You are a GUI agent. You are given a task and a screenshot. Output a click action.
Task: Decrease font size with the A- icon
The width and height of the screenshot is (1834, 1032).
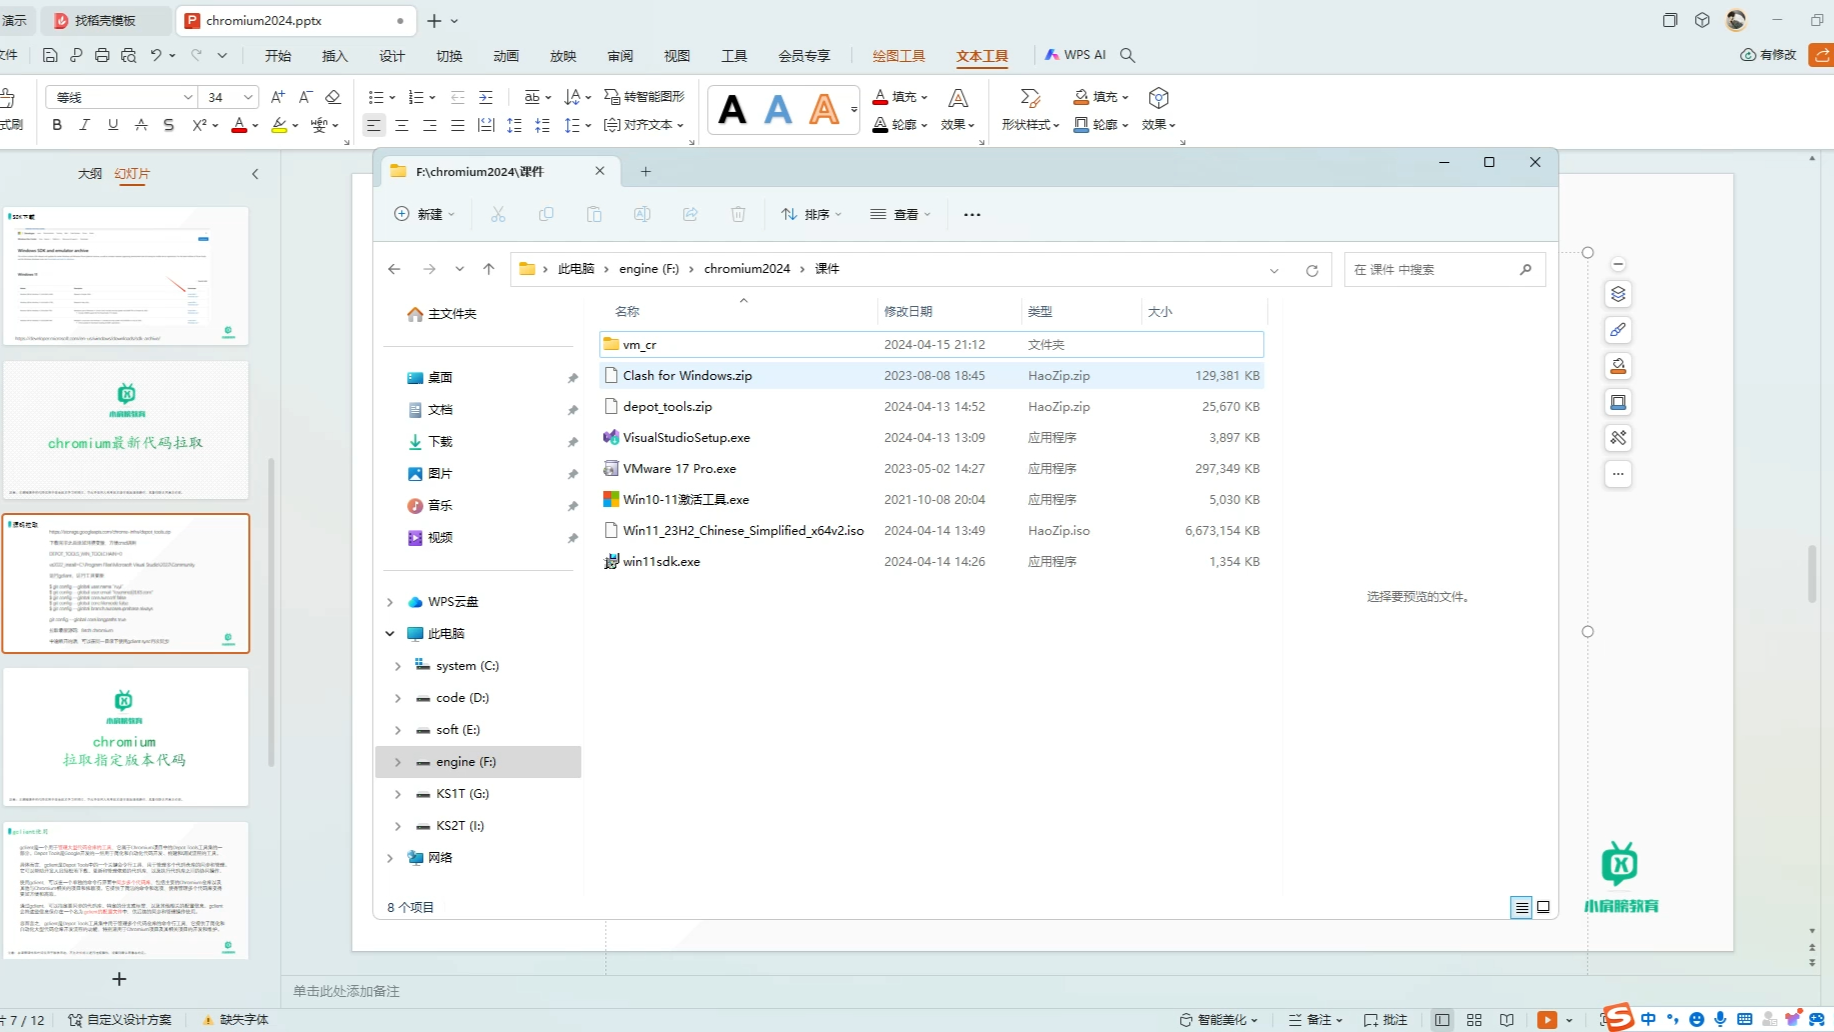point(305,97)
